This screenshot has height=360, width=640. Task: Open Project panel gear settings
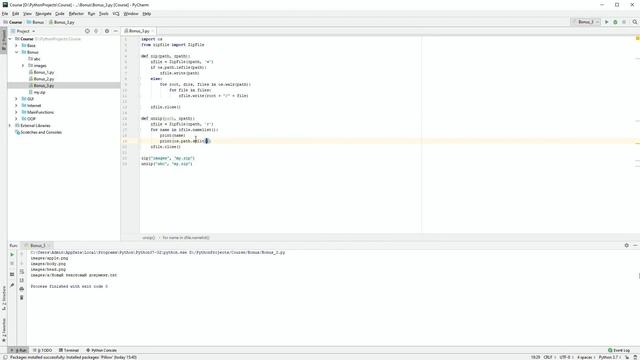[107, 31]
